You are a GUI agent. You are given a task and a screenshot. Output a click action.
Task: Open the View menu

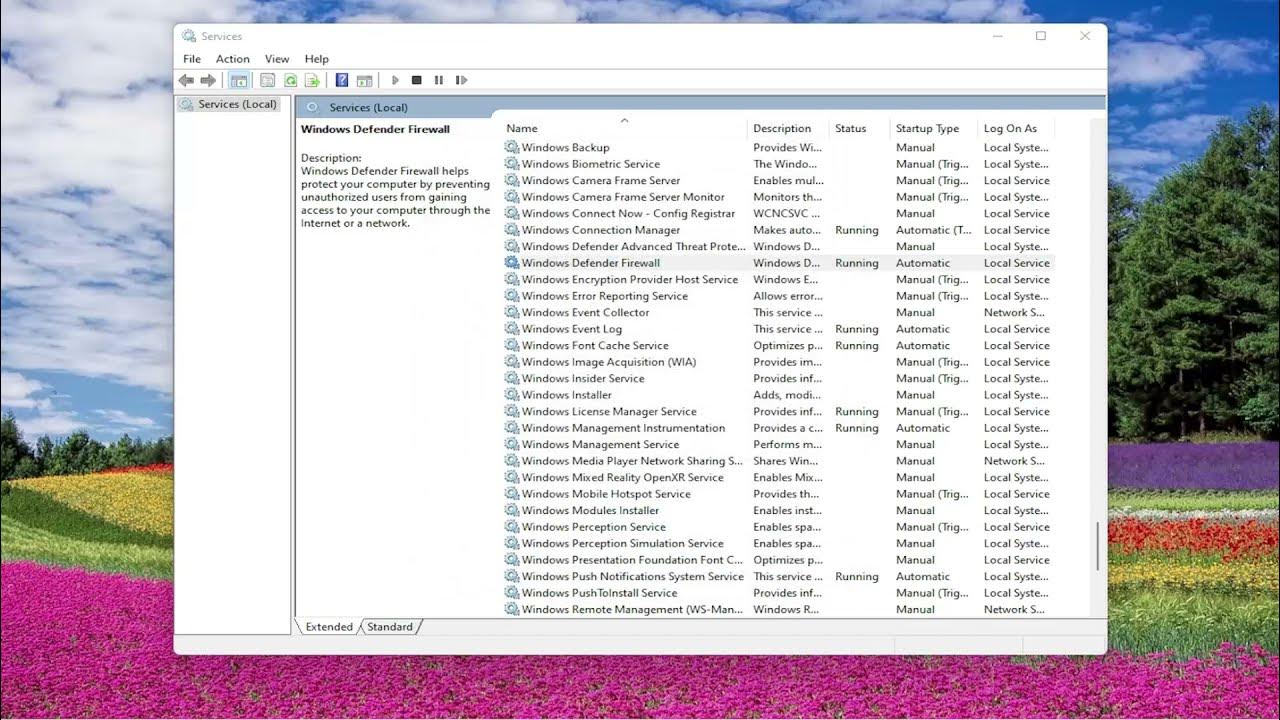pos(277,59)
